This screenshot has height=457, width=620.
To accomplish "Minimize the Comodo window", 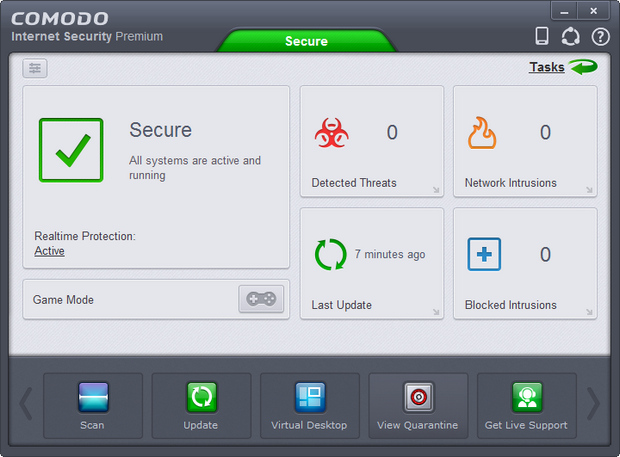I will tap(564, 11).
